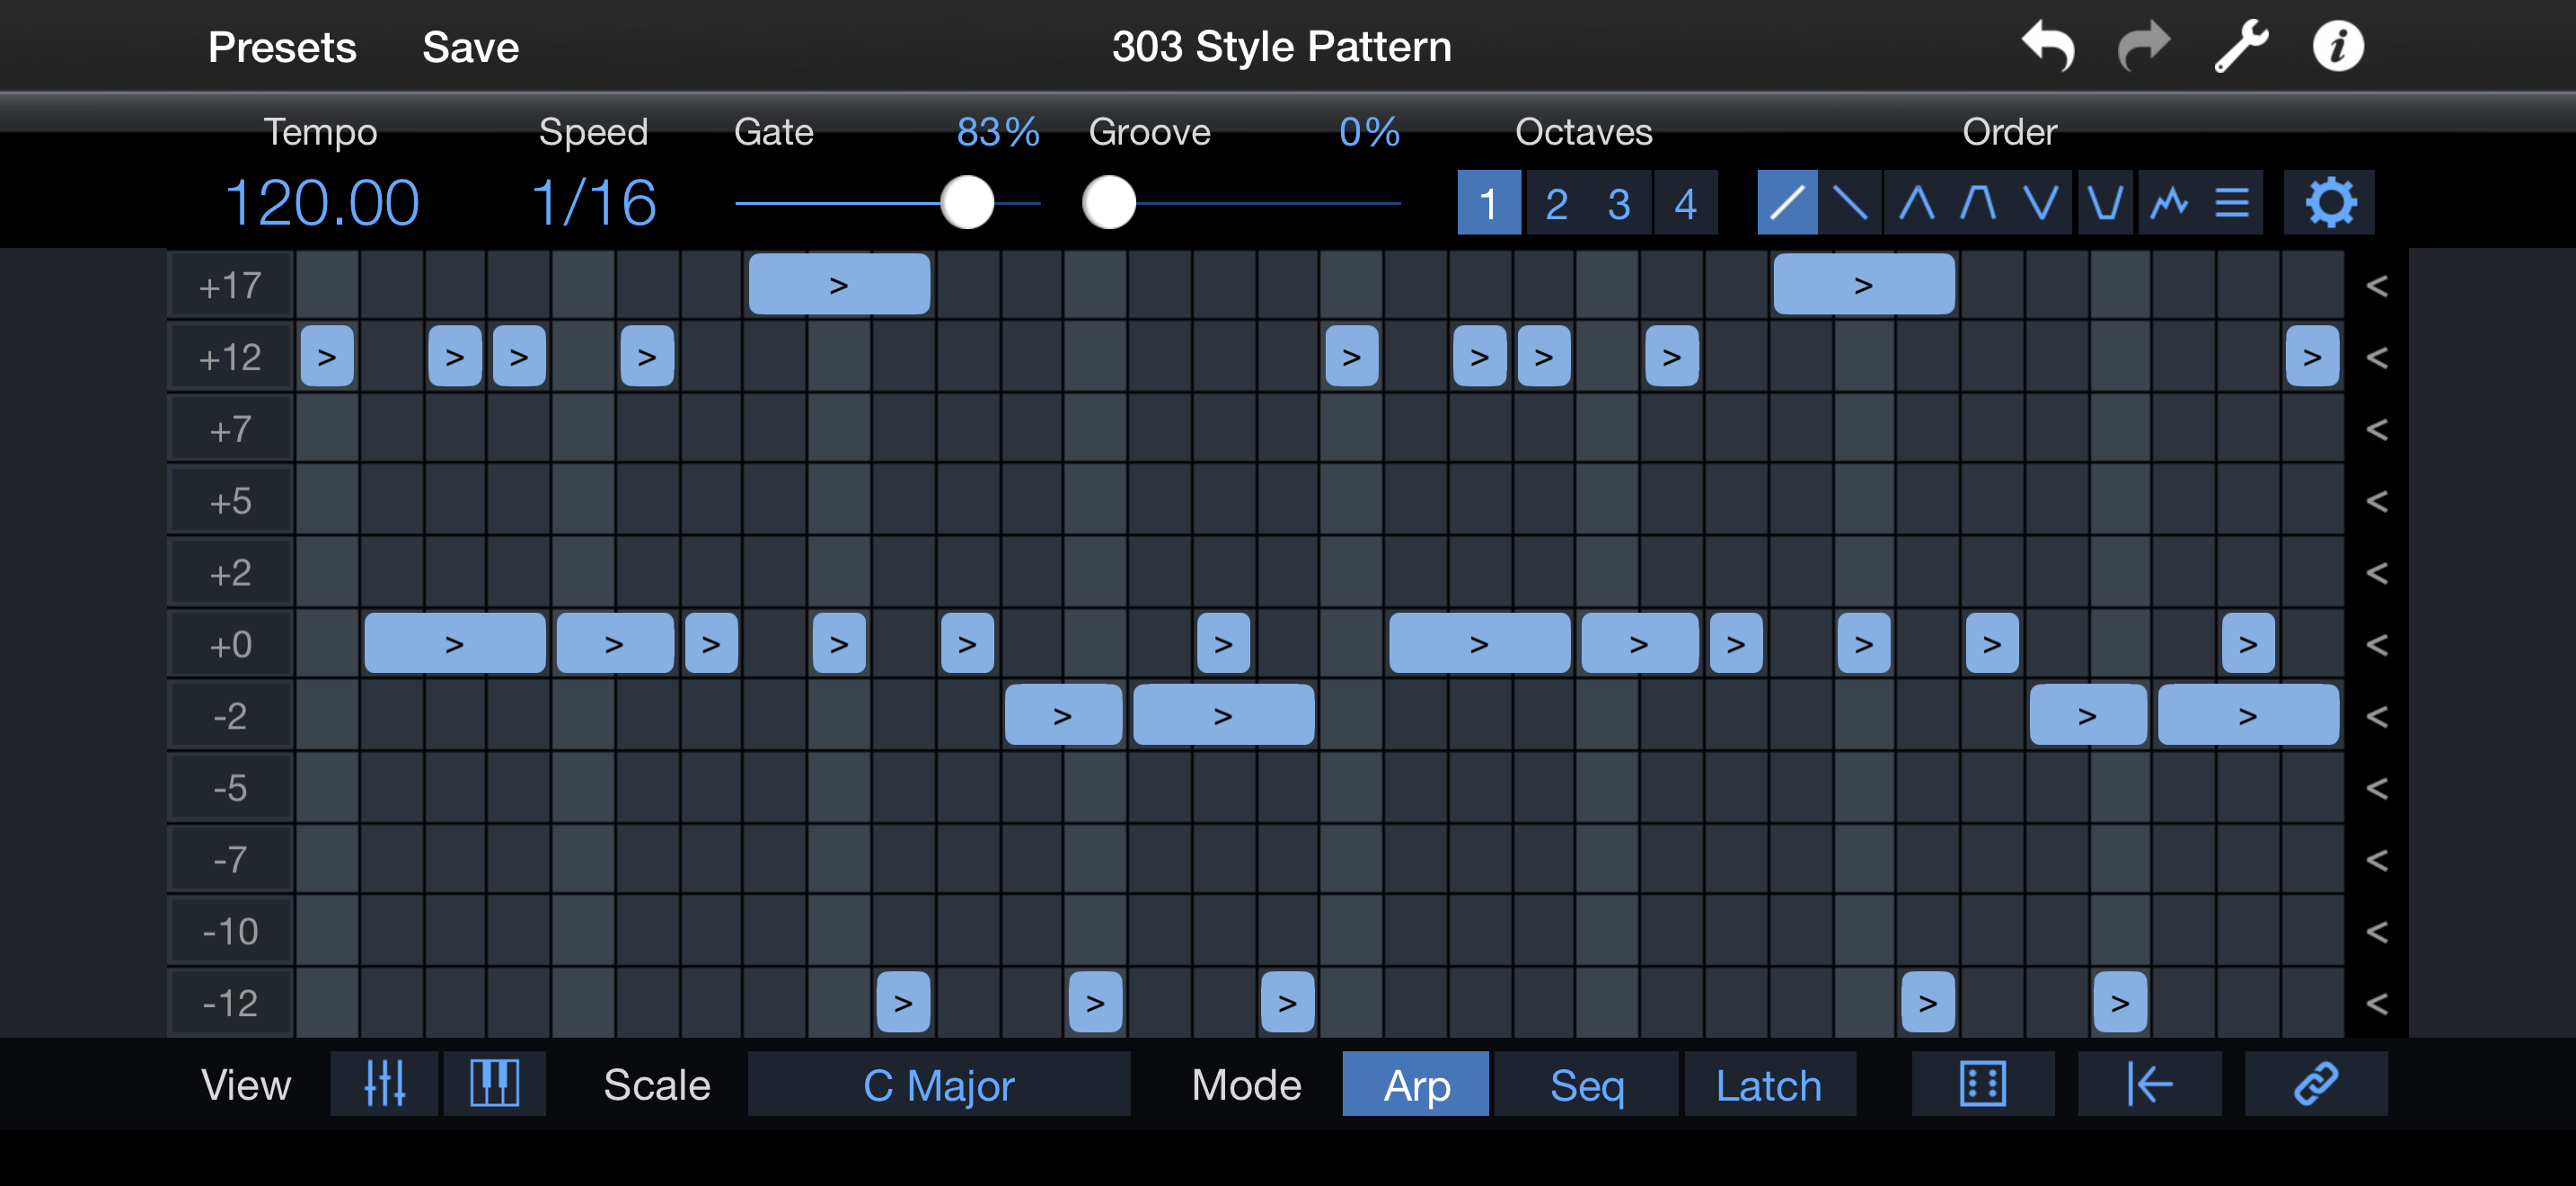Open the -5 row pitch selector
Image resolution: width=2576 pixels, height=1186 pixels.
point(231,788)
